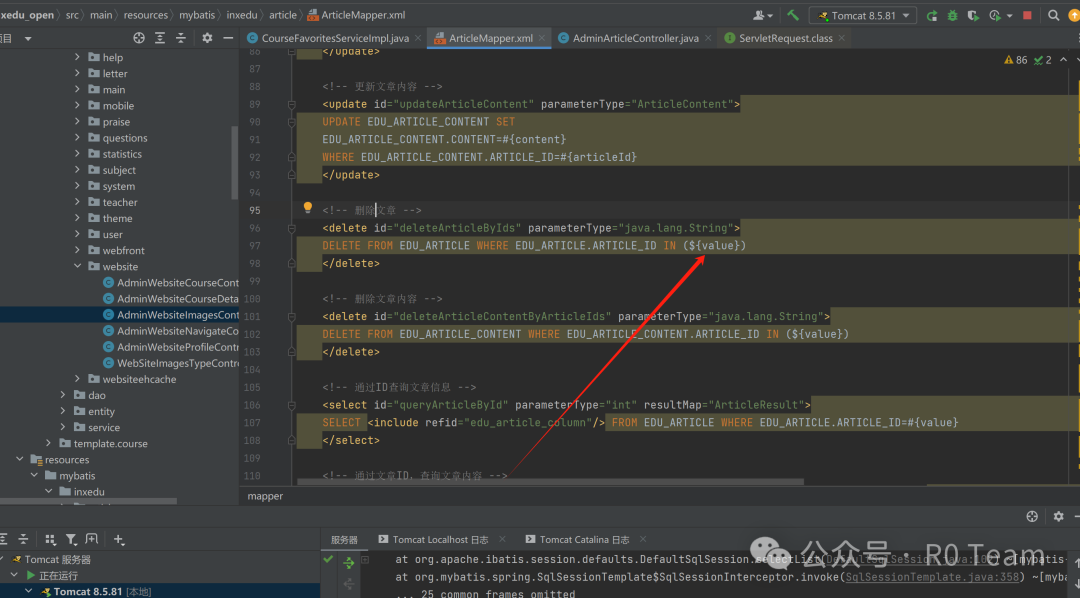
Task: Click the article breadcrumb segment
Action: coord(282,15)
